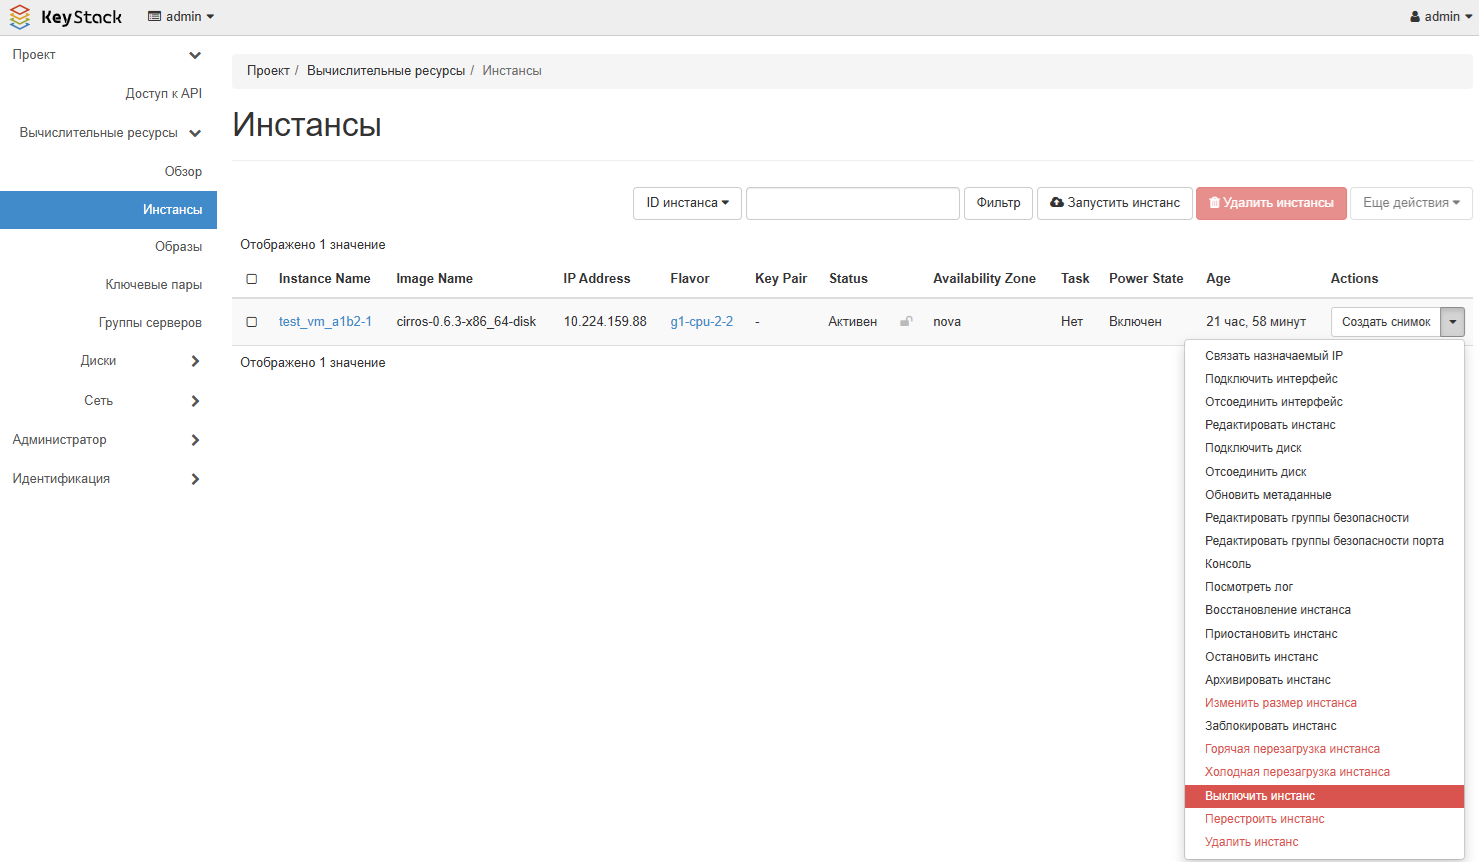Open the Еще действия dropdown
The width and height of the screenshot is (1479, 862).
point(1410,203)
